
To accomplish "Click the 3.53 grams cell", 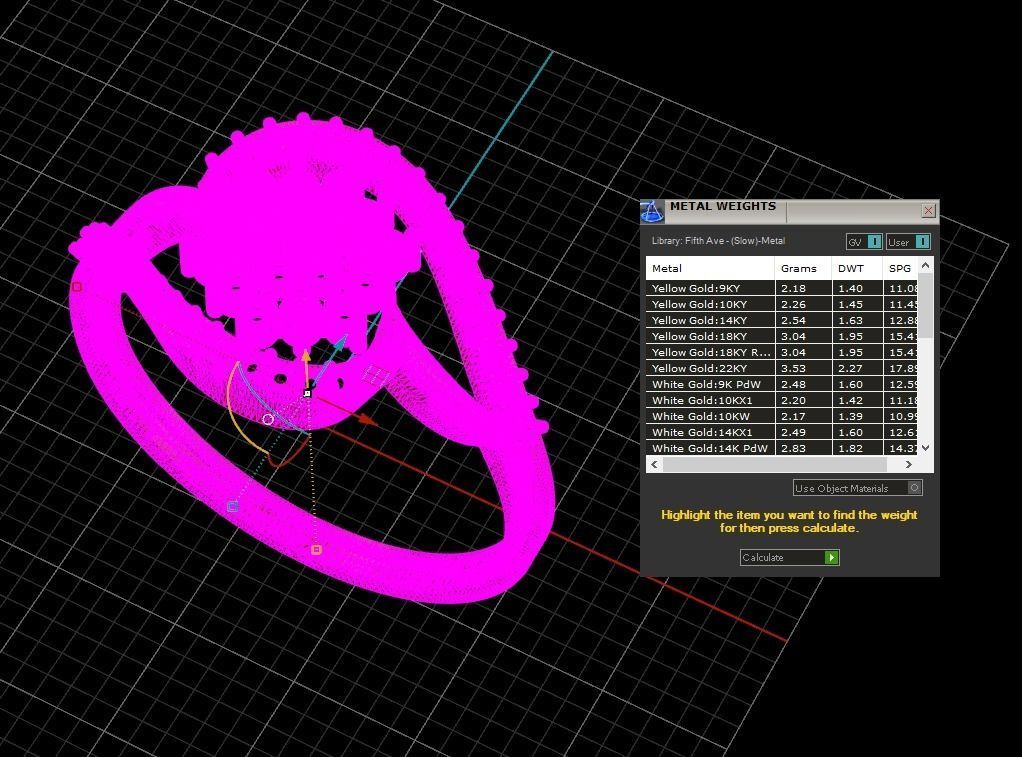I will pyautogui.click(x=803, y=368).
